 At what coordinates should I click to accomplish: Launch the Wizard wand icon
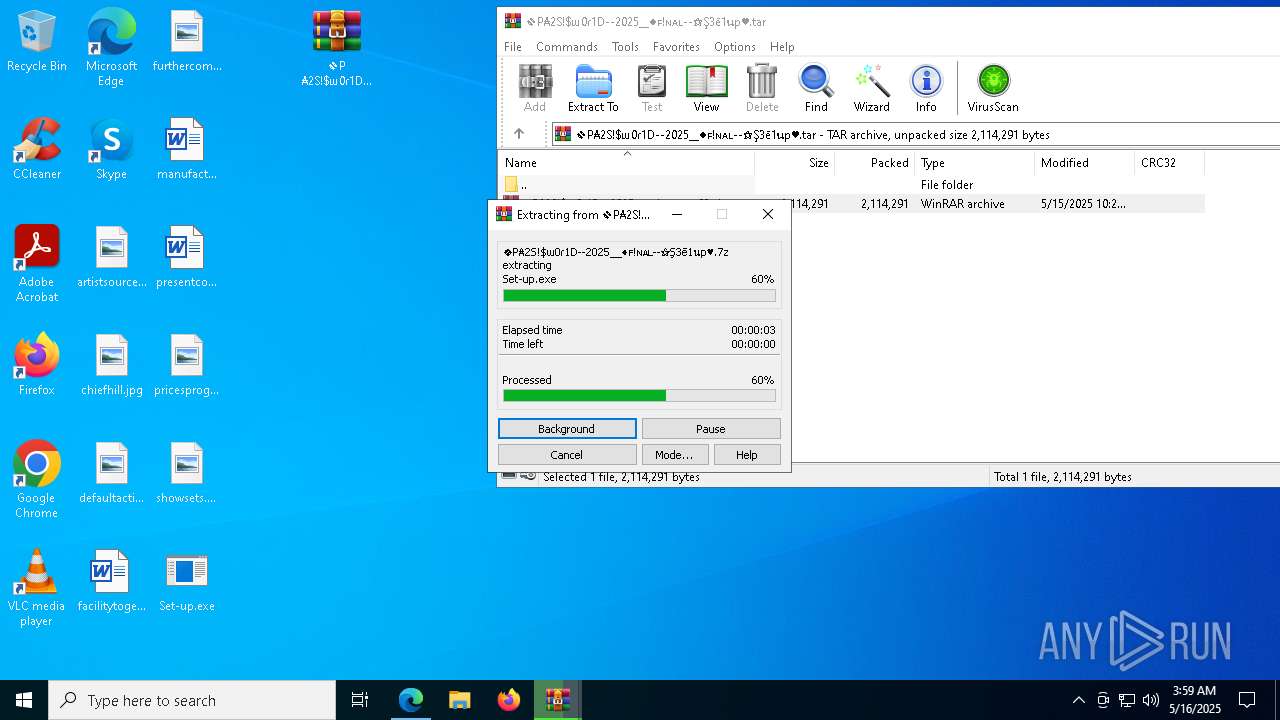[871, 89]
